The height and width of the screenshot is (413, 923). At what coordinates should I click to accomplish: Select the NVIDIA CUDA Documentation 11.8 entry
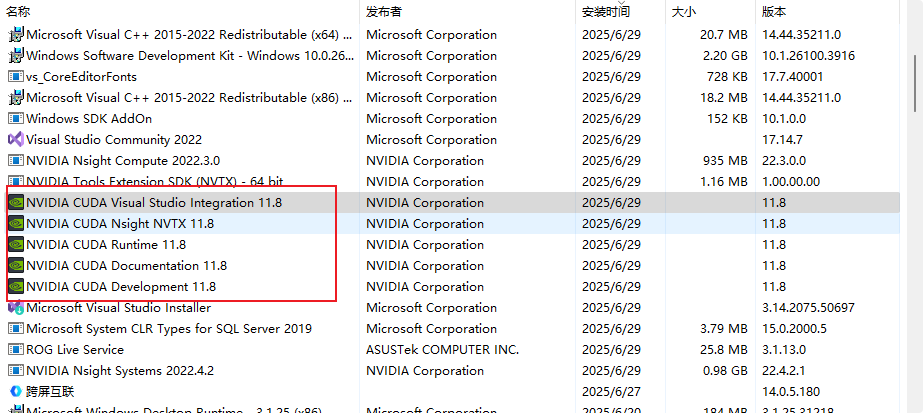(x=126, y=265)
